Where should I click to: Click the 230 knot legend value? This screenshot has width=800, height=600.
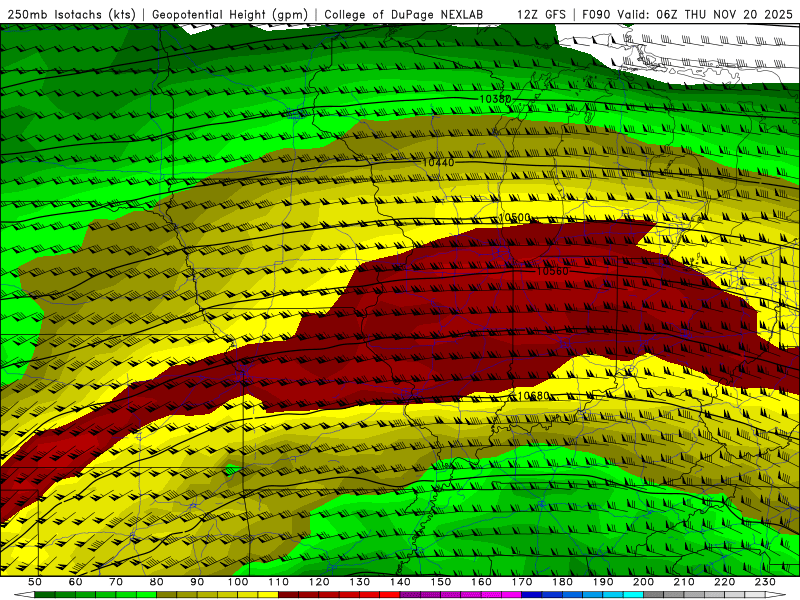coord(765,582)
